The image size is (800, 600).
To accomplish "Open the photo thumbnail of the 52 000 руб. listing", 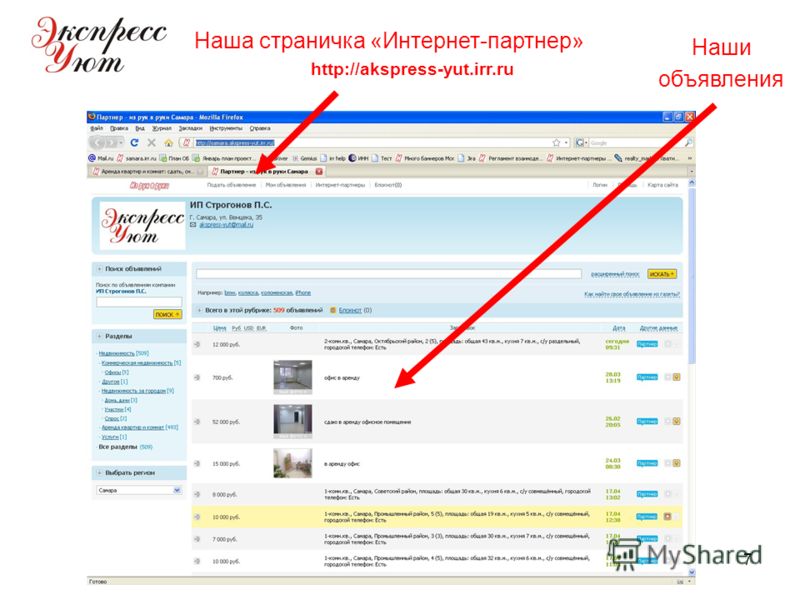I will (x=292, y=421).
